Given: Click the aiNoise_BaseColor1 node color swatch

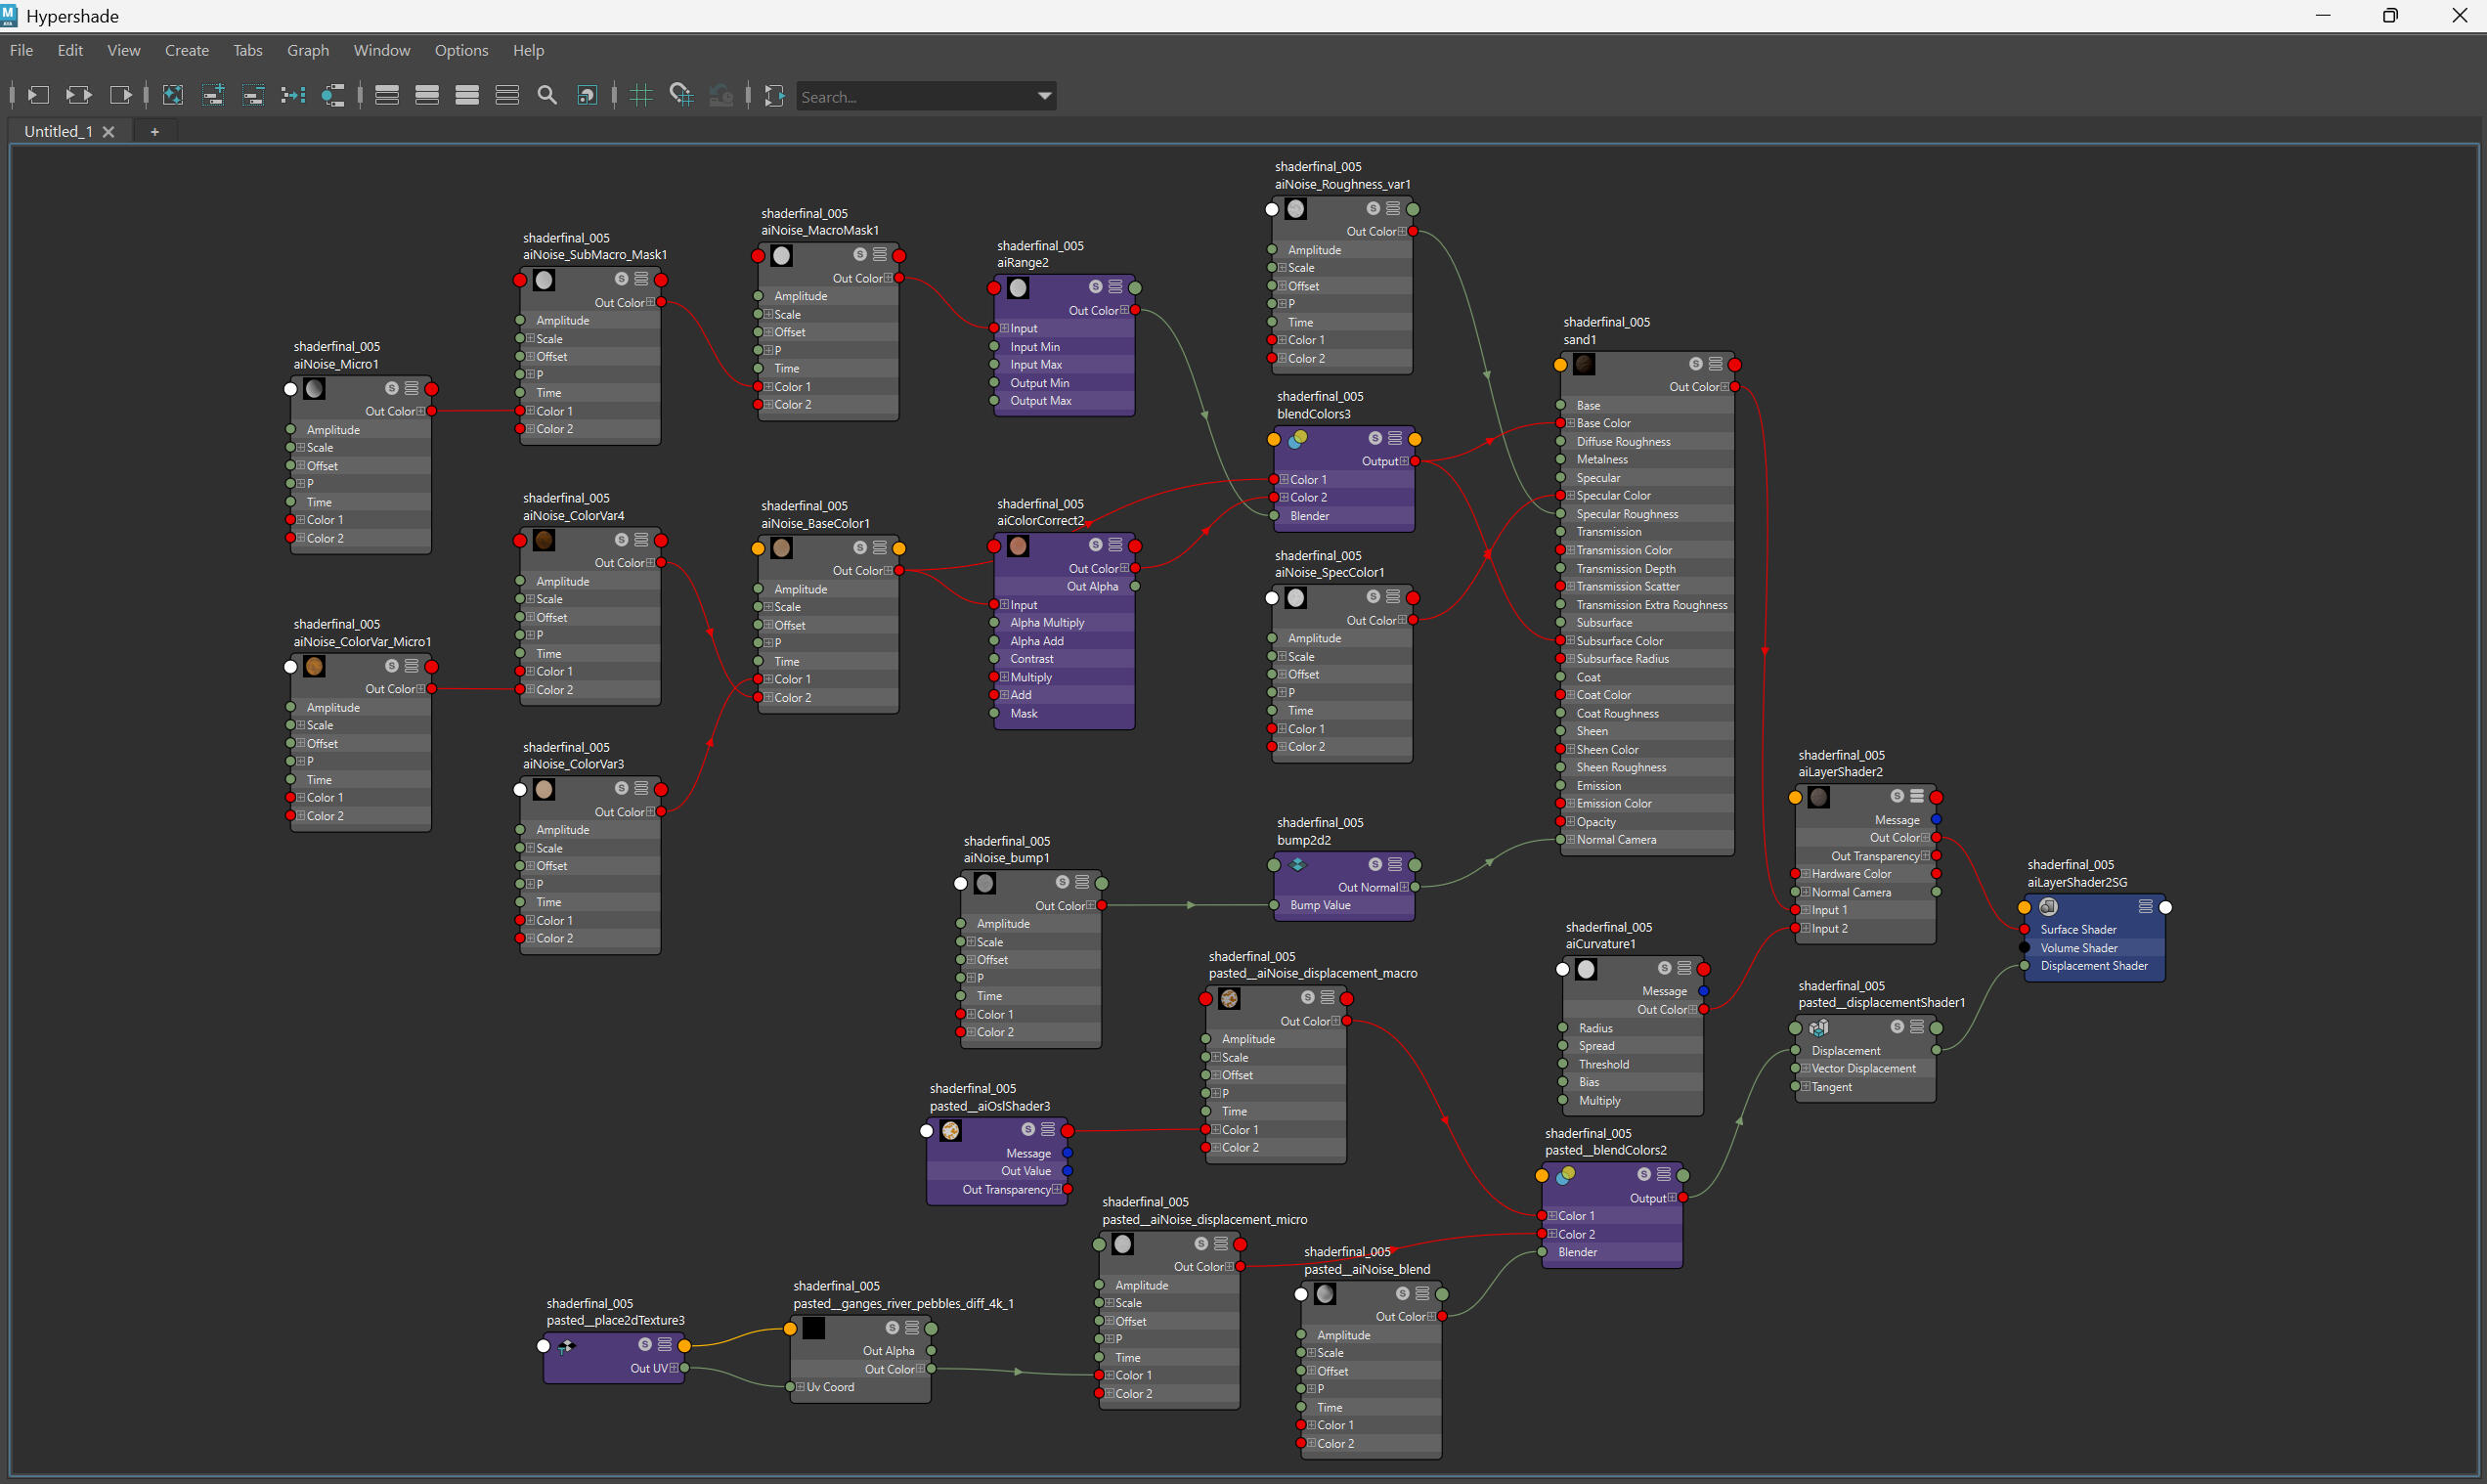Looking at the screenshot, I should tap(782, 548).
